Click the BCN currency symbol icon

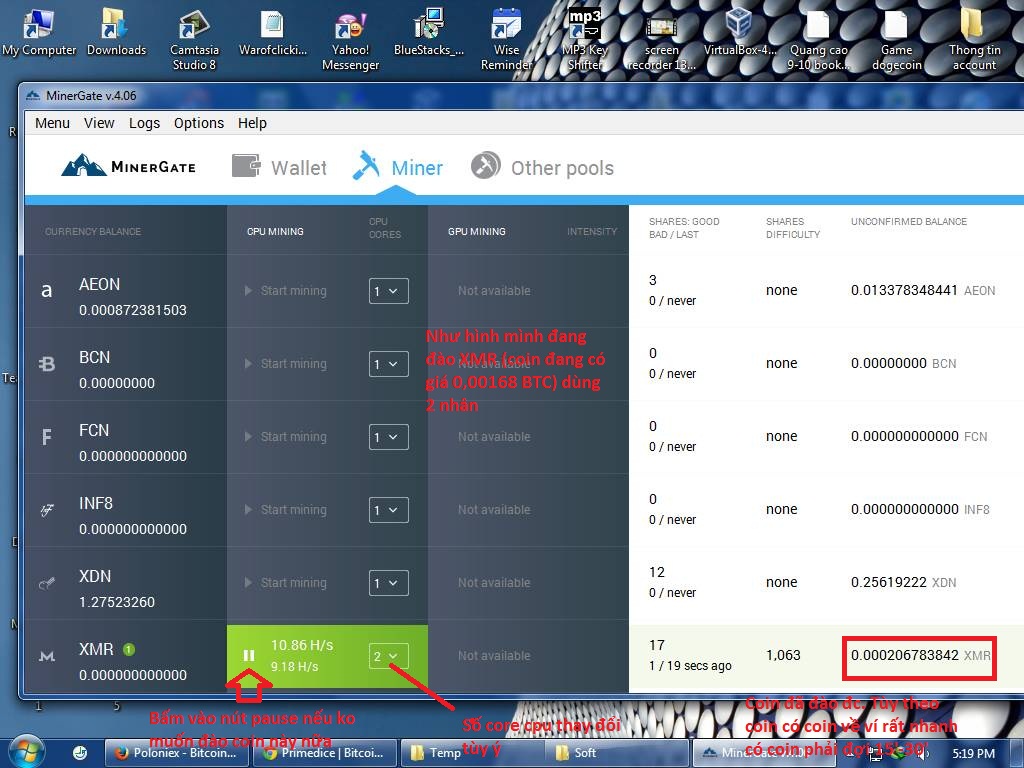46,363
